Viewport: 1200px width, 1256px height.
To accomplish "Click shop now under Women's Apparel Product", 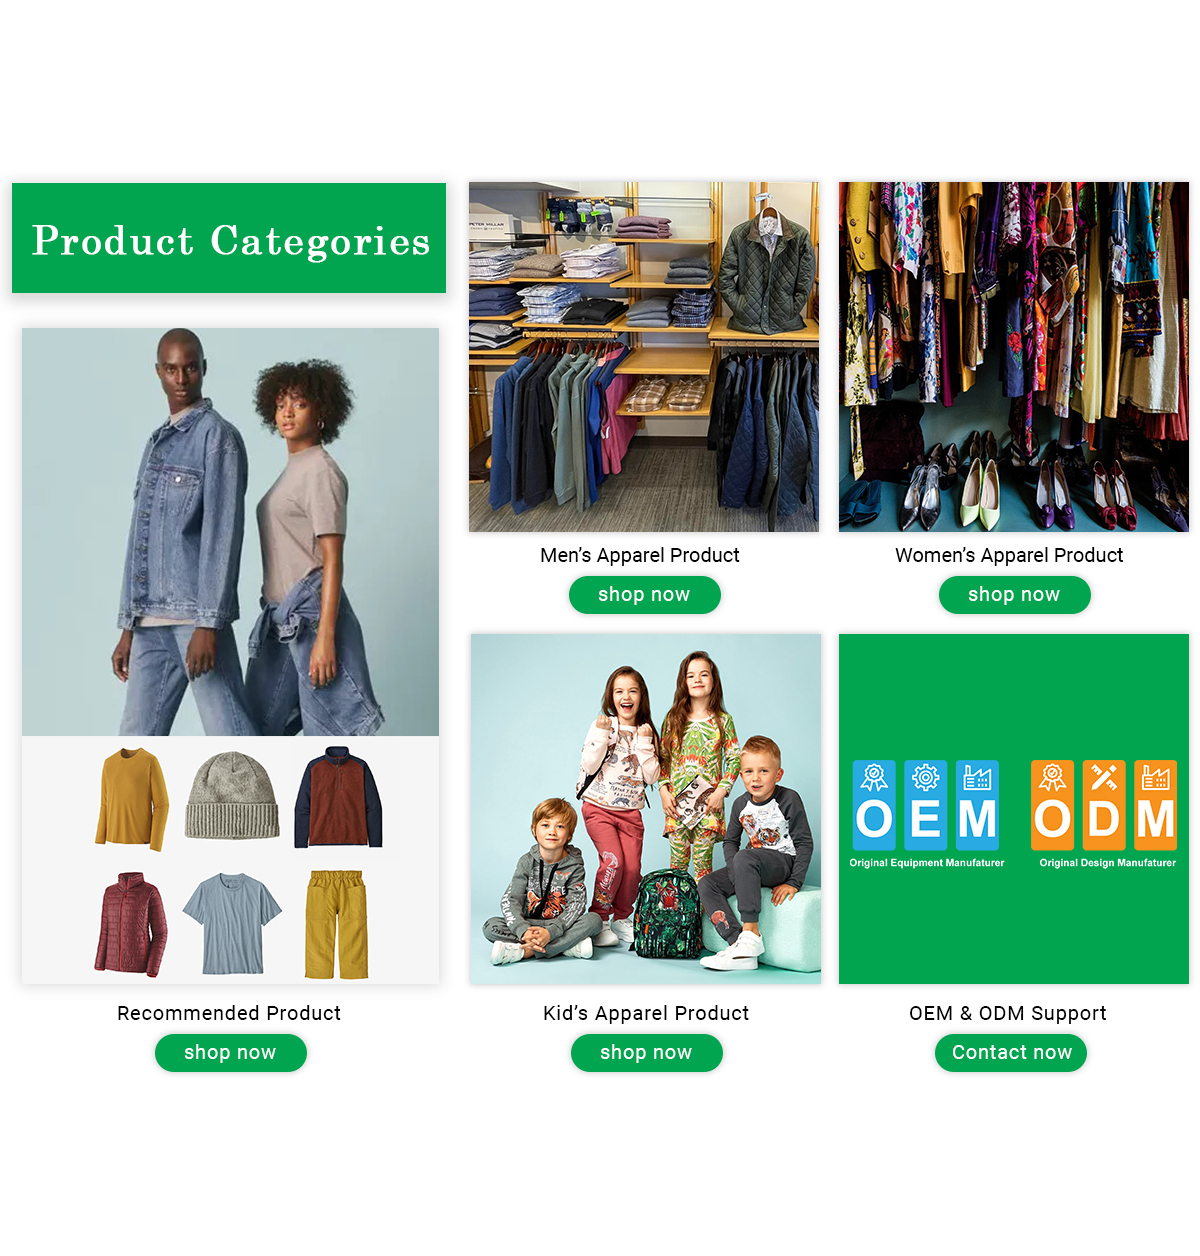I will 1014,595.
